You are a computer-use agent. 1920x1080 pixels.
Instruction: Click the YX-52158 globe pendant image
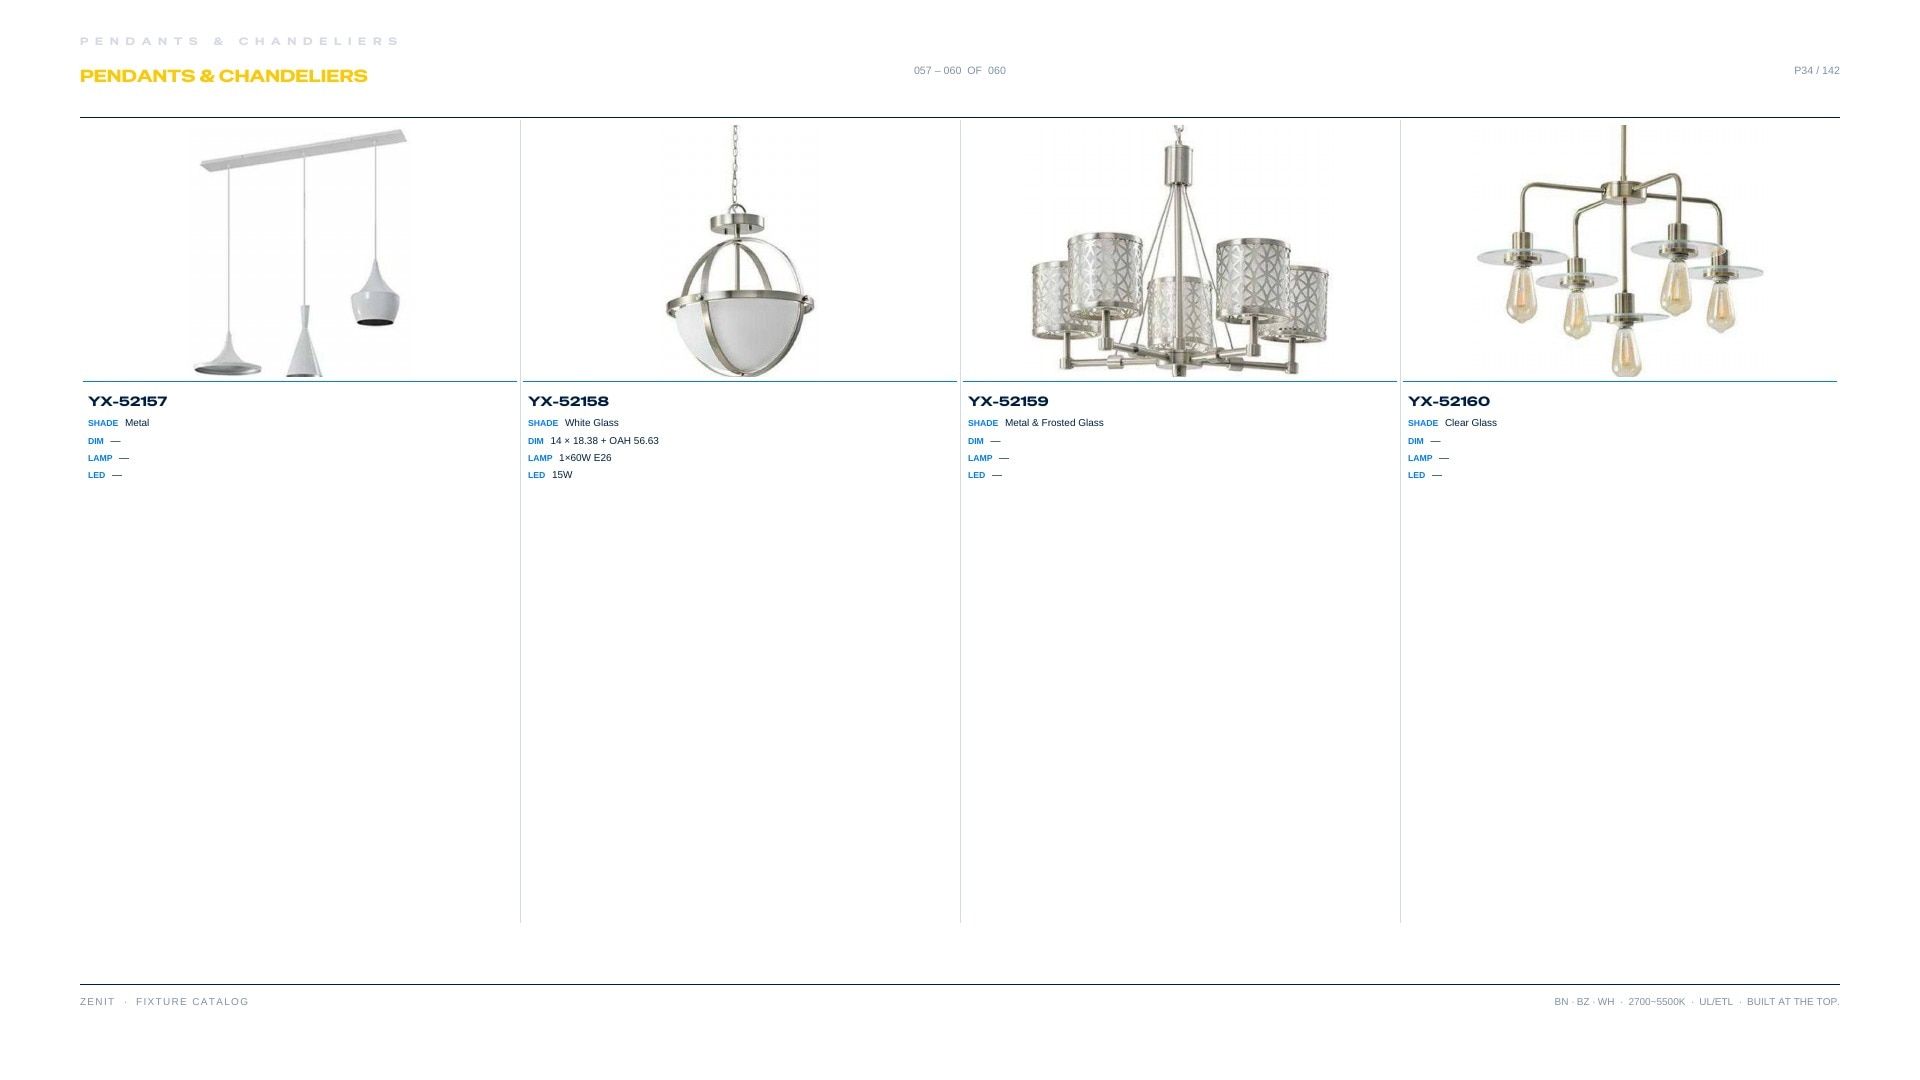coord(740,251)
